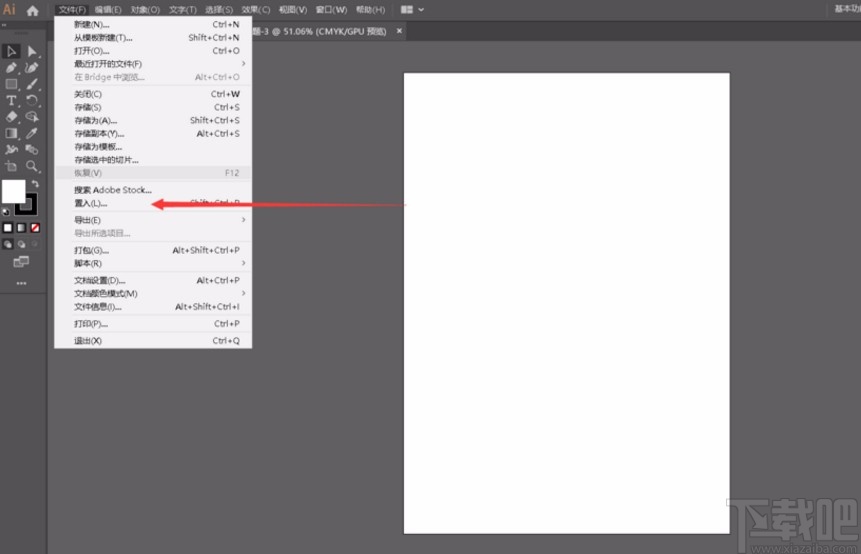Click the Home icon
861x554 pixels.
coord(32,10)
